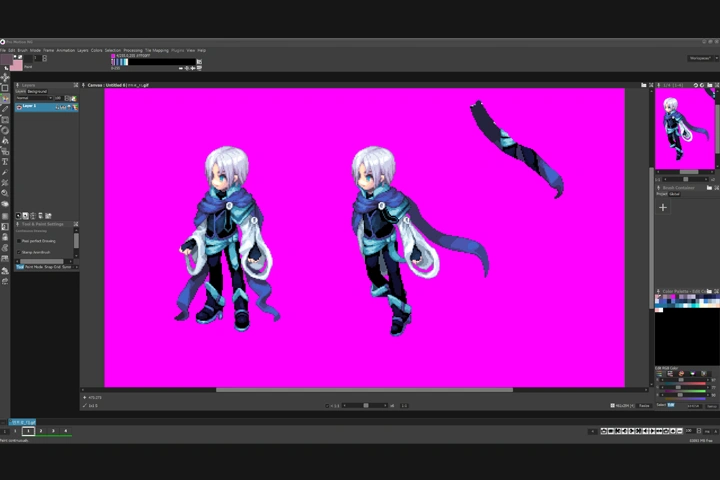Open folder icon in Canvas title bar
Image resolution: width=720 pixels, height=480 pixels.
point(643,85)
